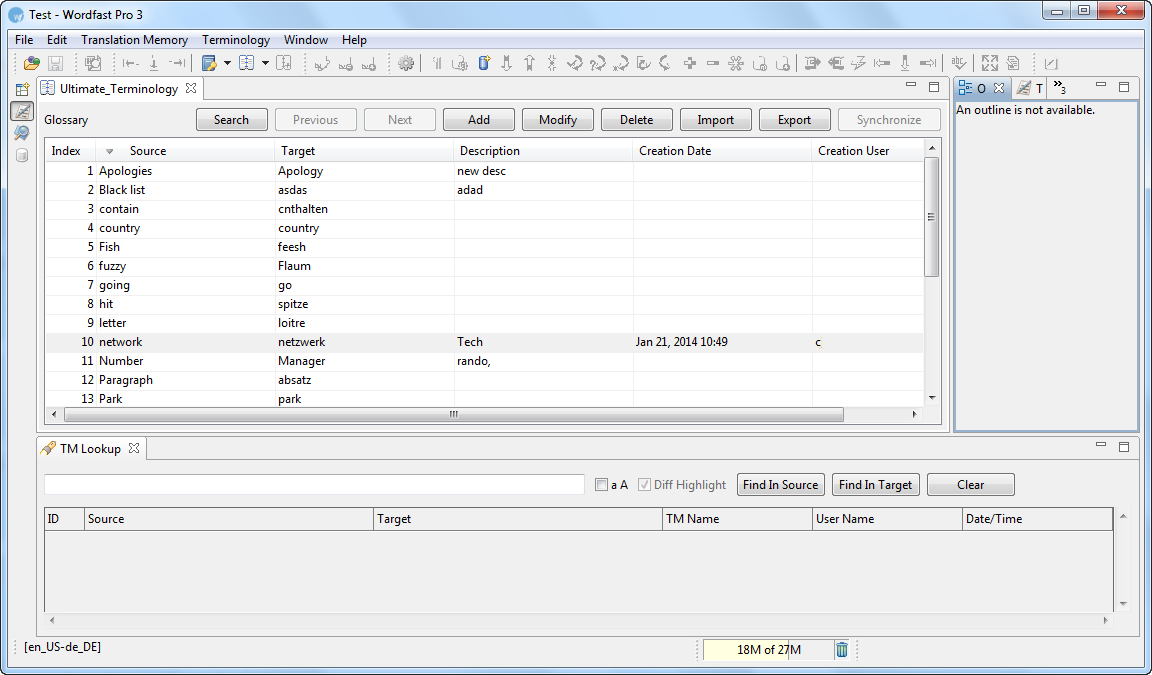Toggle the Diff Highlight checkbox
Screen dimensions: 1152x675
644,485
